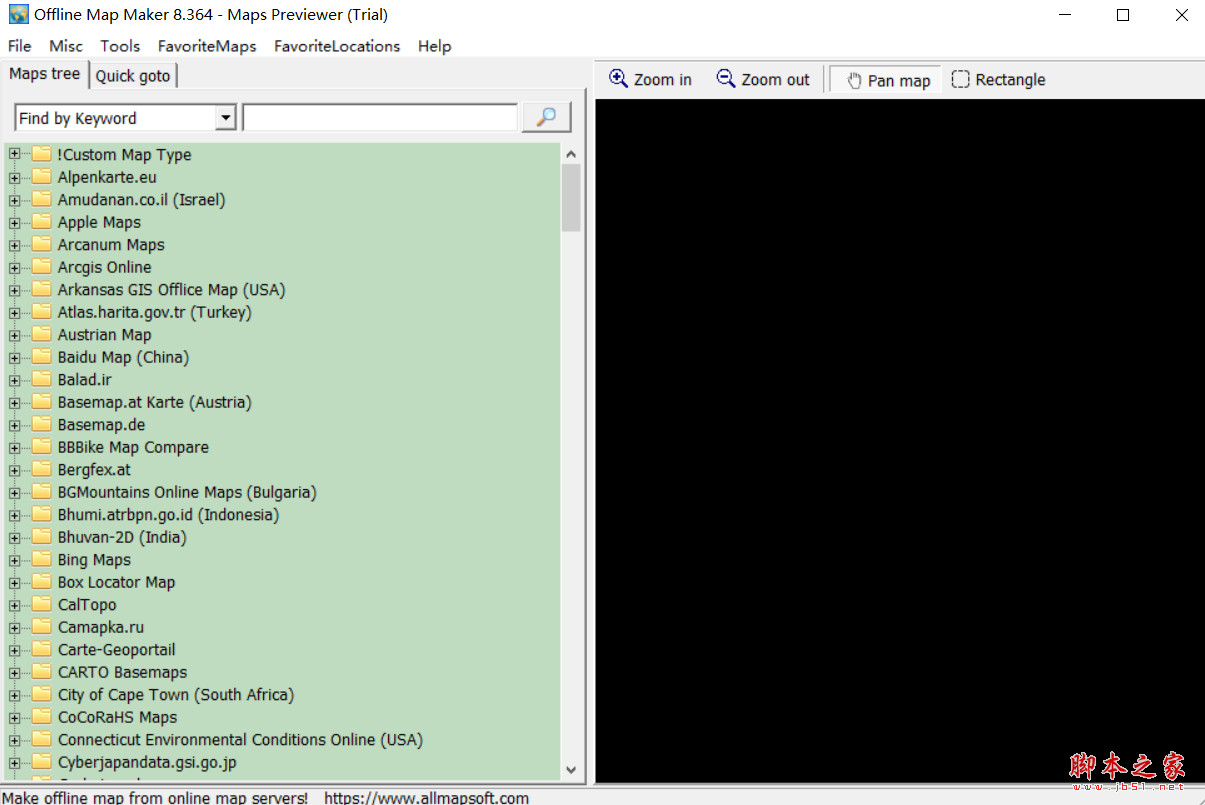The image size is (1205, 805).
Task: Expand the Basemap.at Karte (Austria) node
Action: [x=14, y=402]
